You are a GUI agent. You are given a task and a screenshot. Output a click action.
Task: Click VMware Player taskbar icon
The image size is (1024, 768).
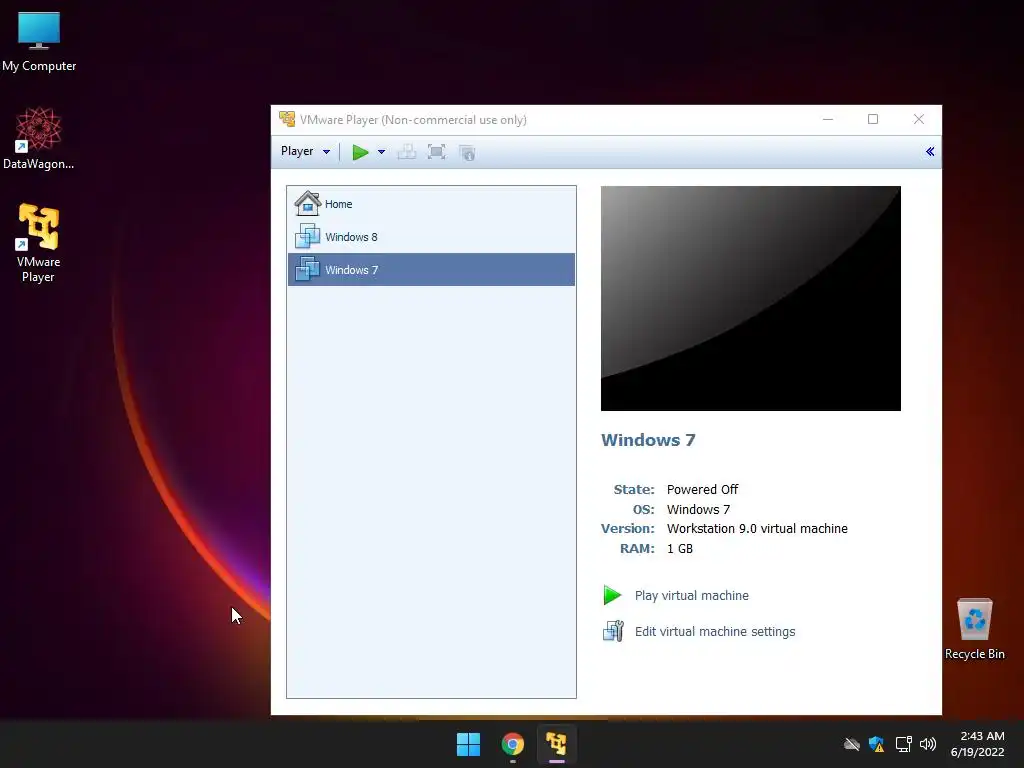click(556, 744)
